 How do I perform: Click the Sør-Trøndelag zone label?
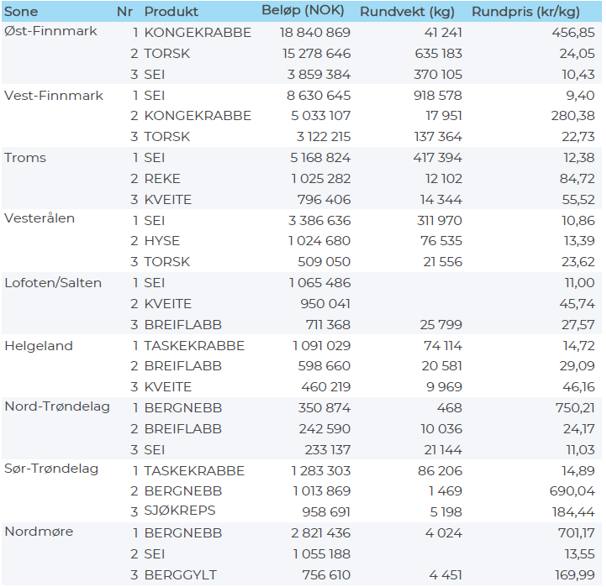click(54, 470)
